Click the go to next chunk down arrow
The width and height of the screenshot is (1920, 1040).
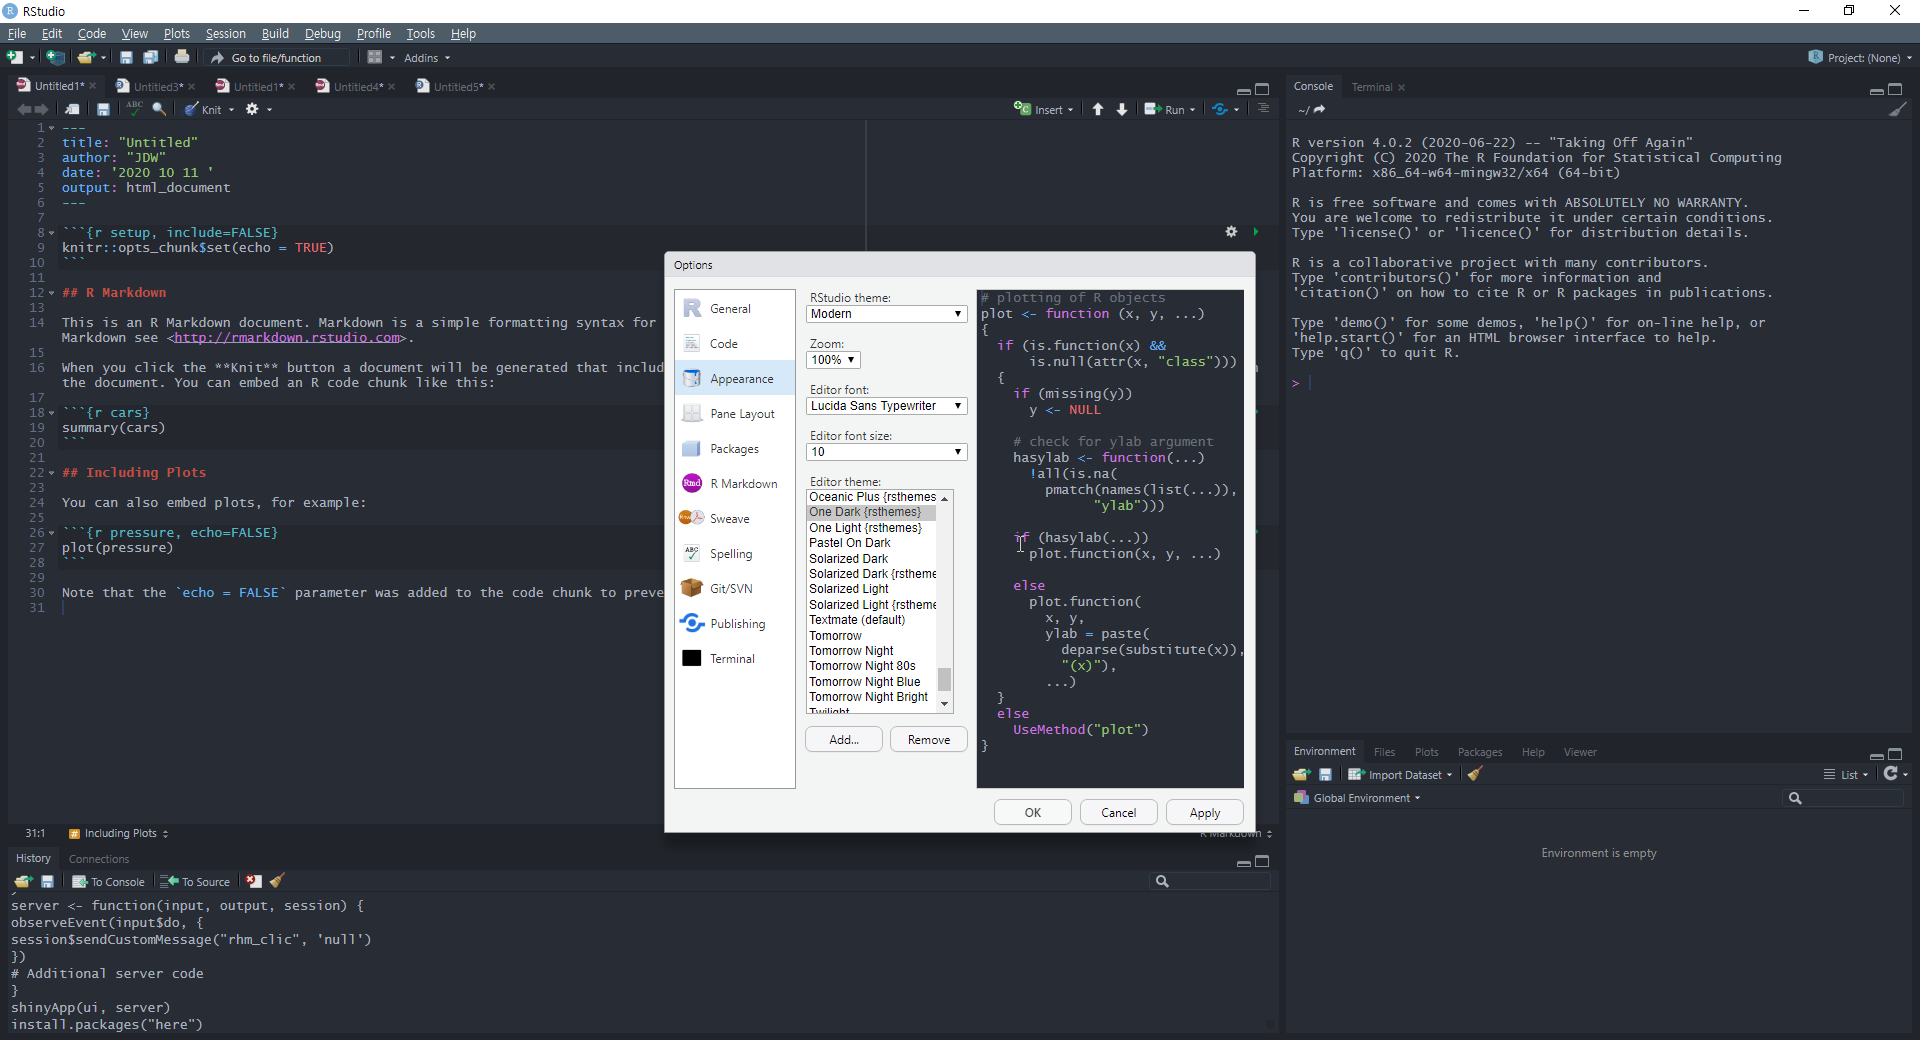click(1122, 109)
